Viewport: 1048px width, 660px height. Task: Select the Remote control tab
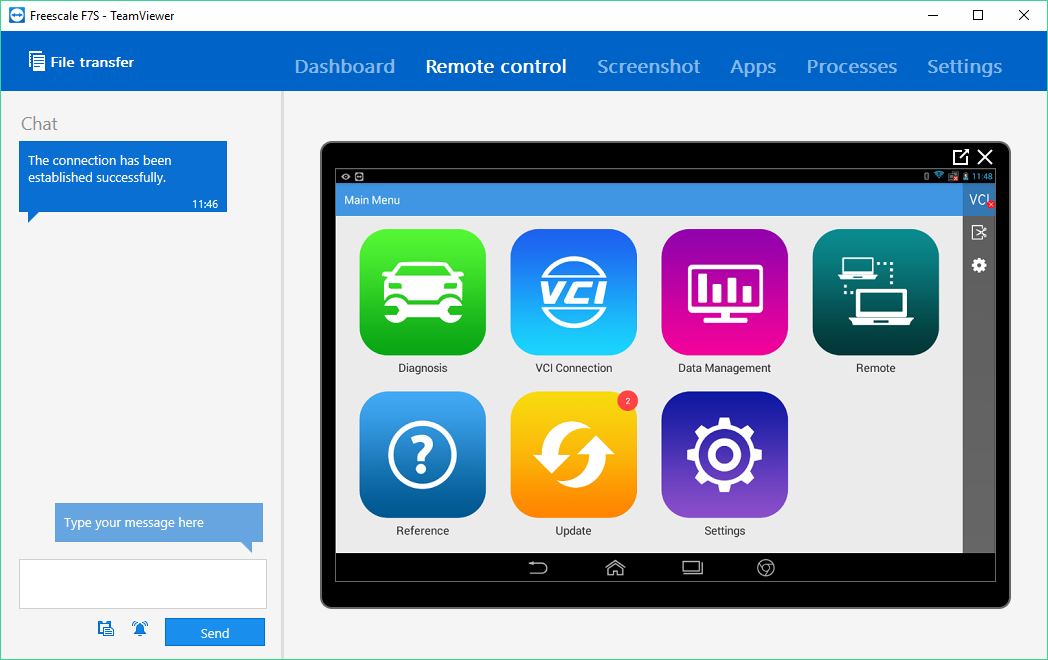click(496, 66)
